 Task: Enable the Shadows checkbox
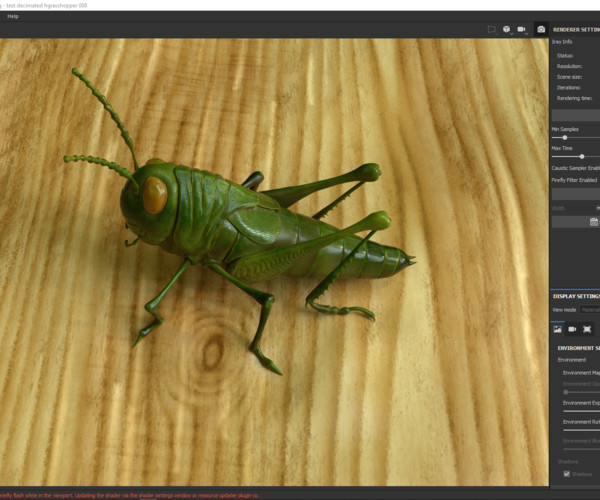pos(567,474)
